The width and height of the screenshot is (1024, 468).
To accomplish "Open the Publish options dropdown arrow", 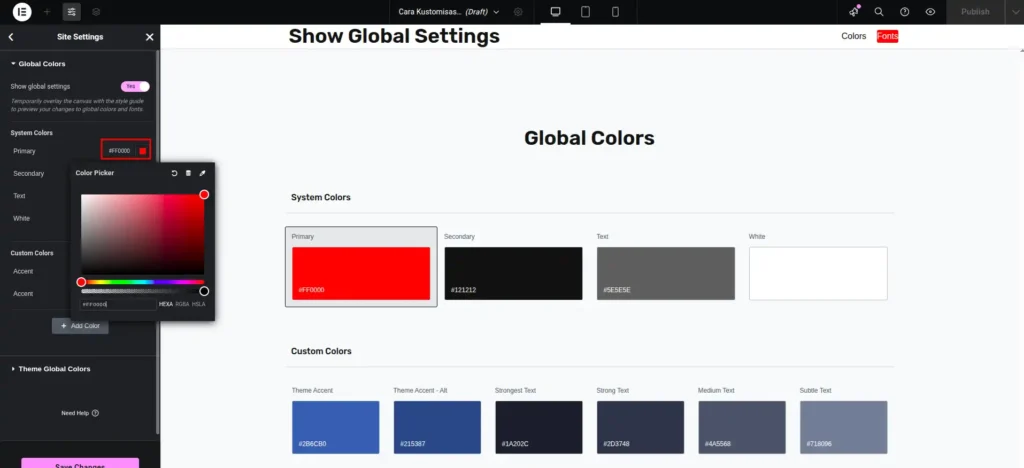I will pos(1014,12).
